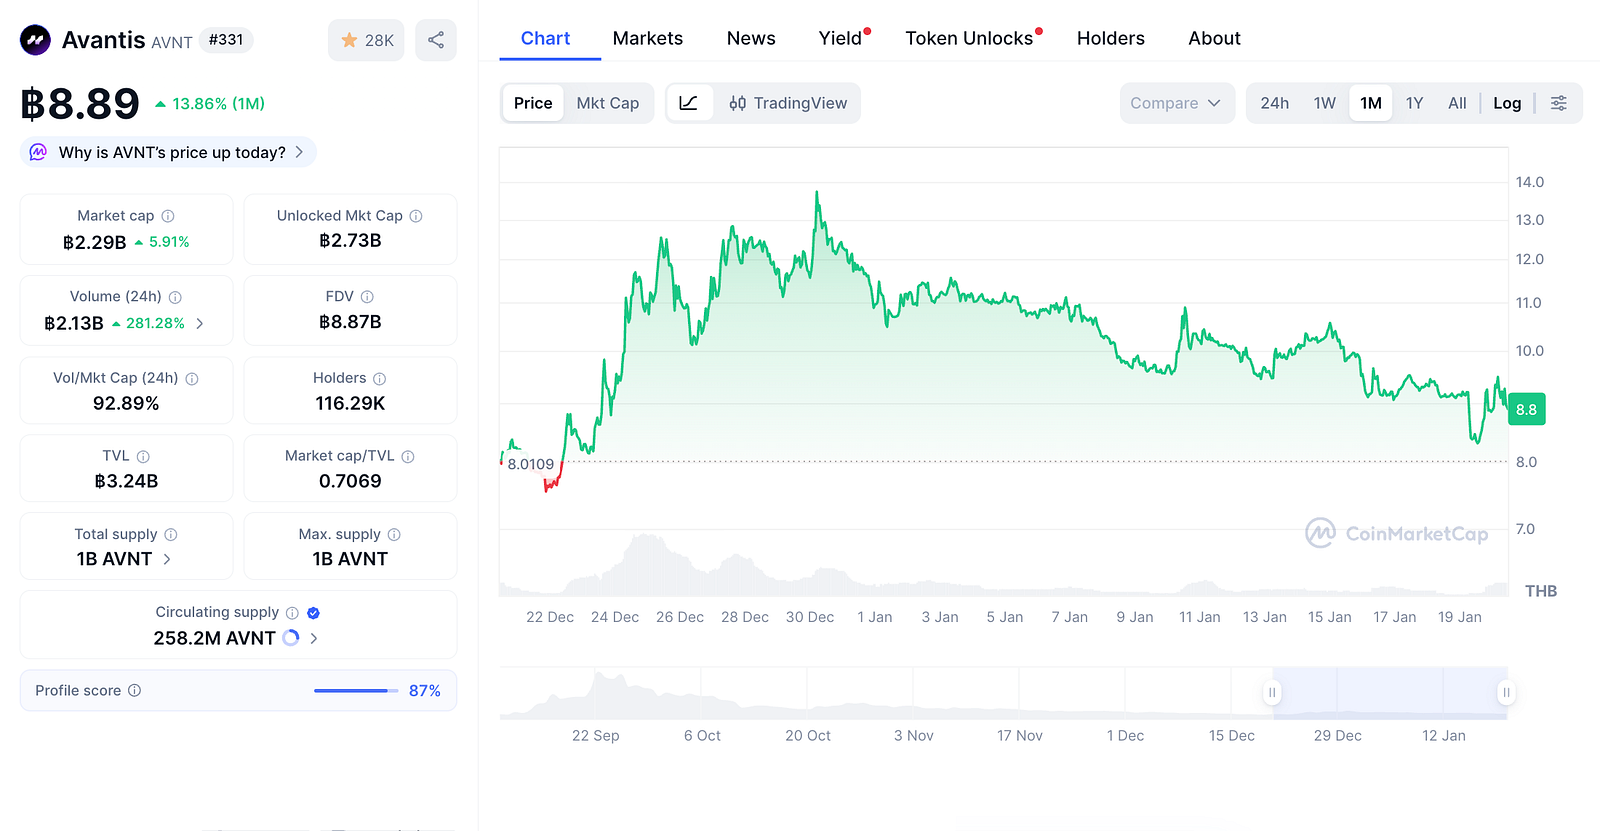
Task: Show Unlocked Mkt Cap info icon
Action: click(416, 216)
